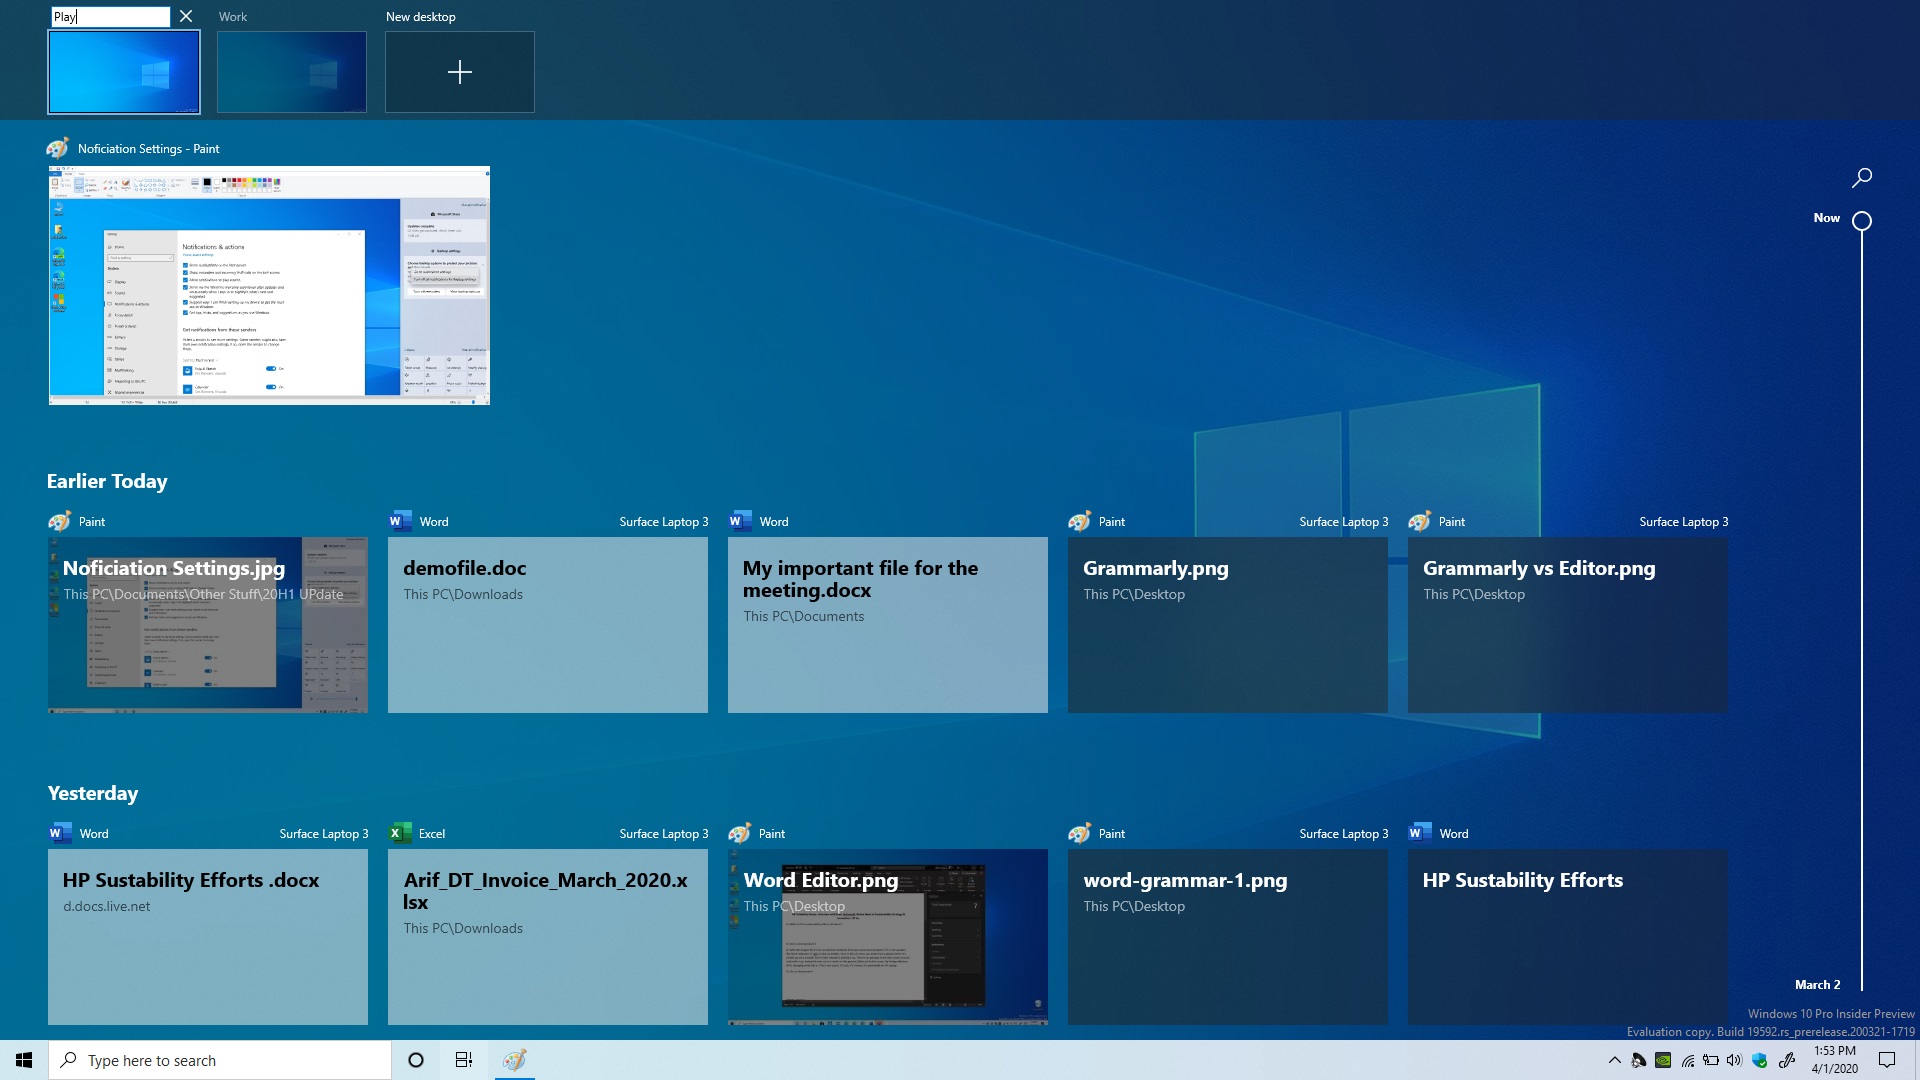Click Word icon above HP Sustability Efforts .docx

tap(60, 833)
